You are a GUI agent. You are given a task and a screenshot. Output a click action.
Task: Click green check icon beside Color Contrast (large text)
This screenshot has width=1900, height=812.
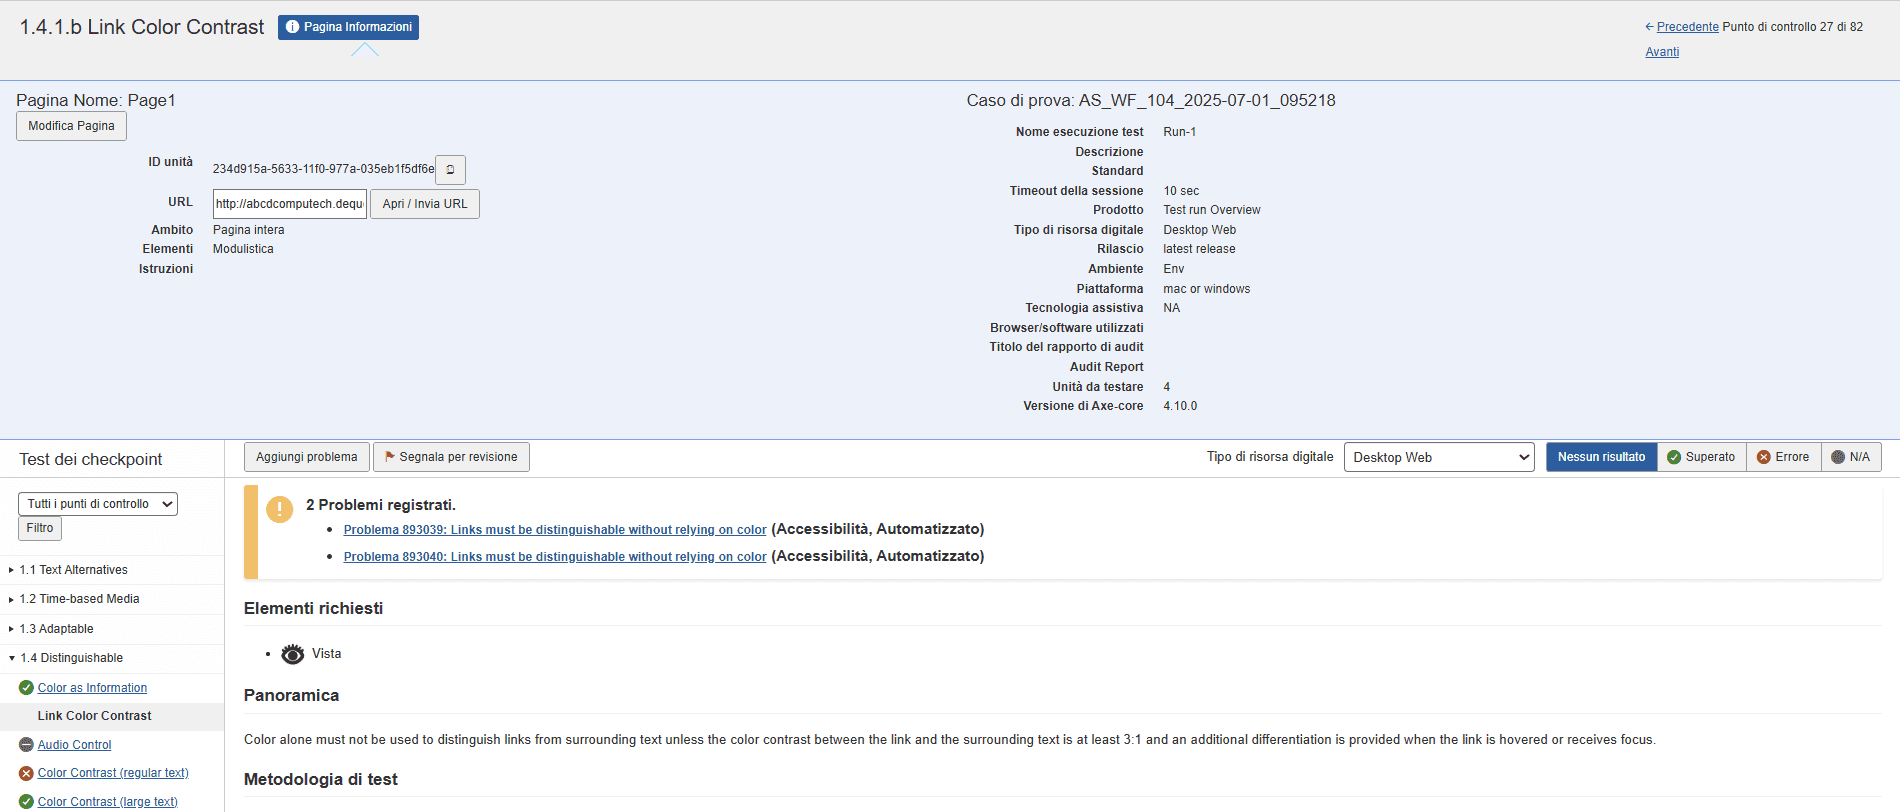(x=26, y=802)
